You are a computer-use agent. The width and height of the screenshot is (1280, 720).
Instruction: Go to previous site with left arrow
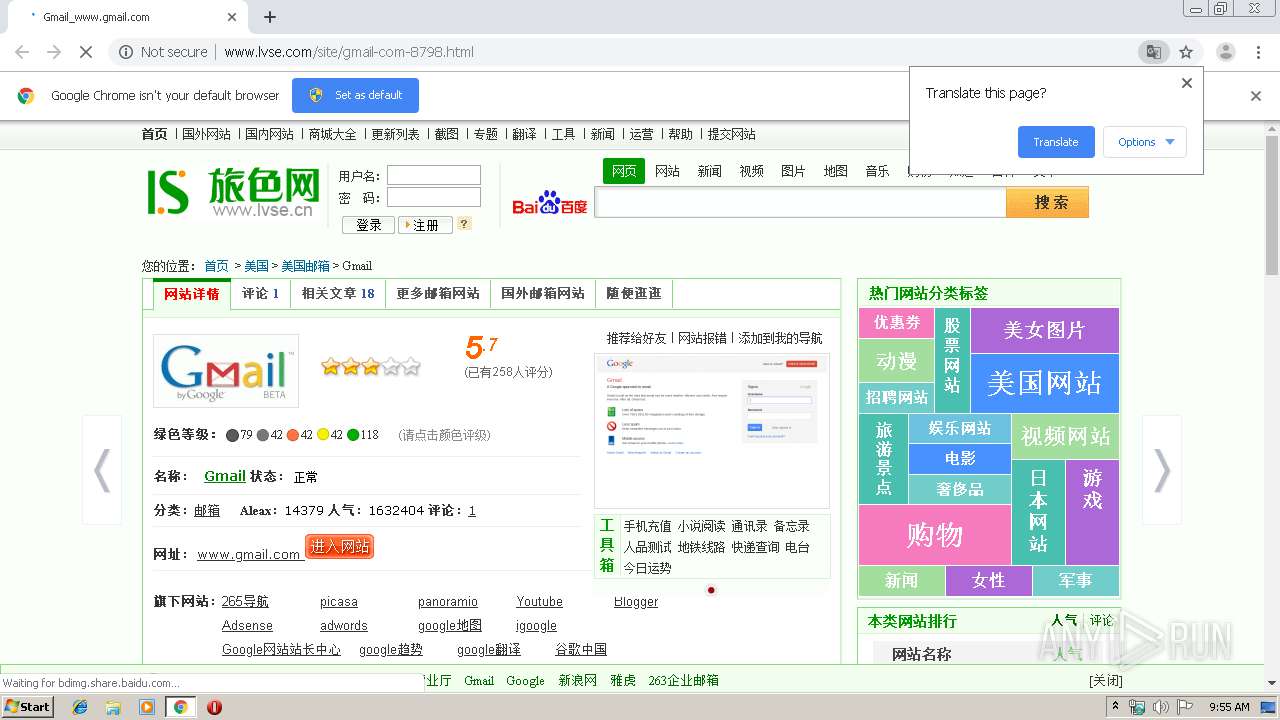click(x=102, y=470)
